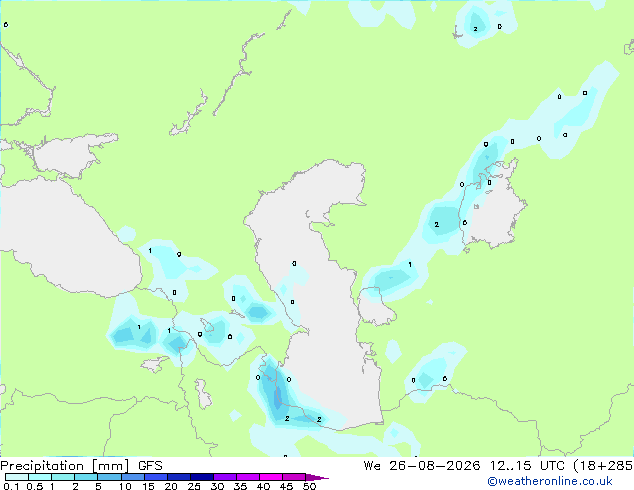Click the legend scale label '15'

pos(148,486)
